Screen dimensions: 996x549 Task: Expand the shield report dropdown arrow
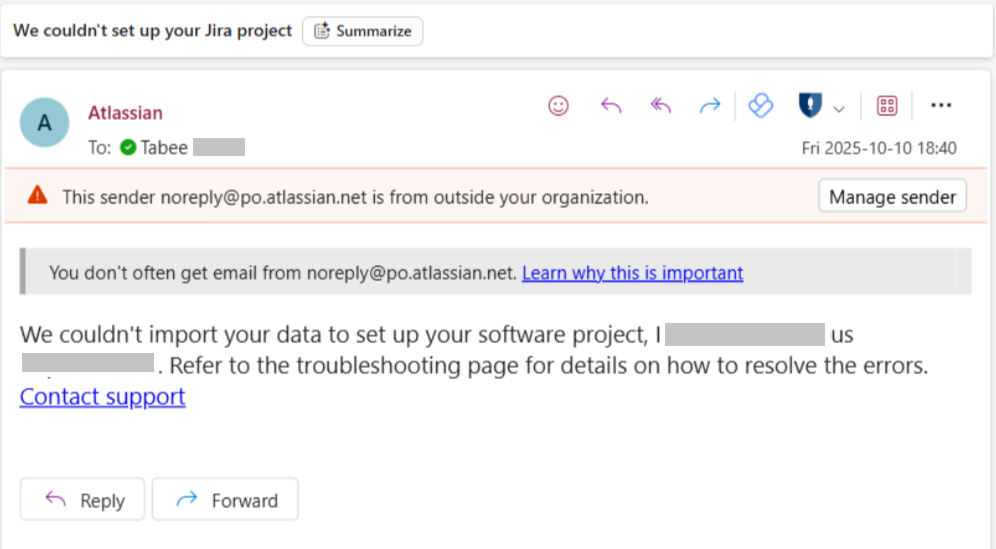pyautogui.click(x=839, y=109)
